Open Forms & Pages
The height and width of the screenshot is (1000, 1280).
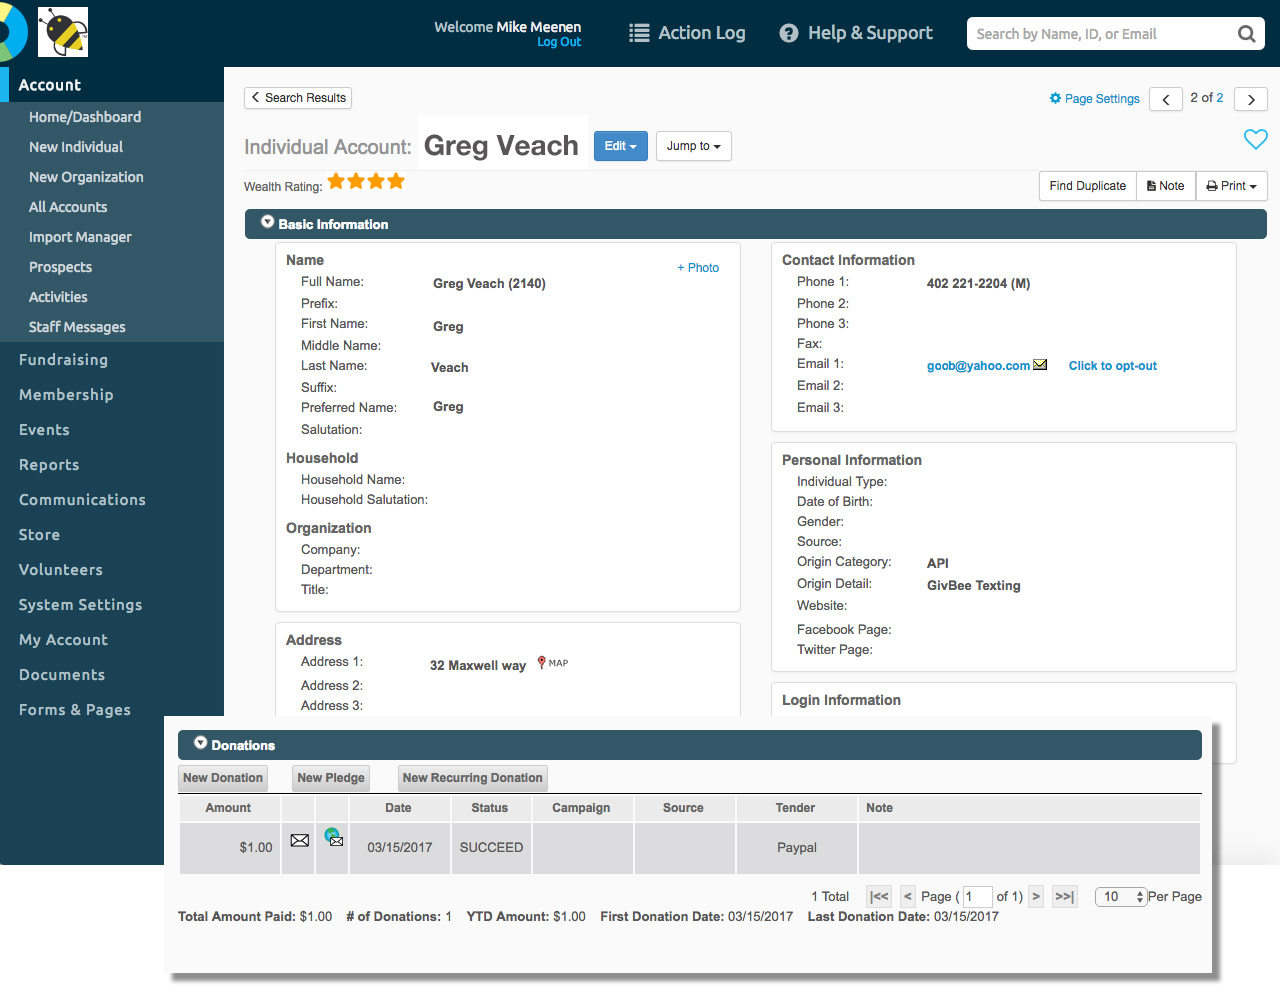click(75, 710)
